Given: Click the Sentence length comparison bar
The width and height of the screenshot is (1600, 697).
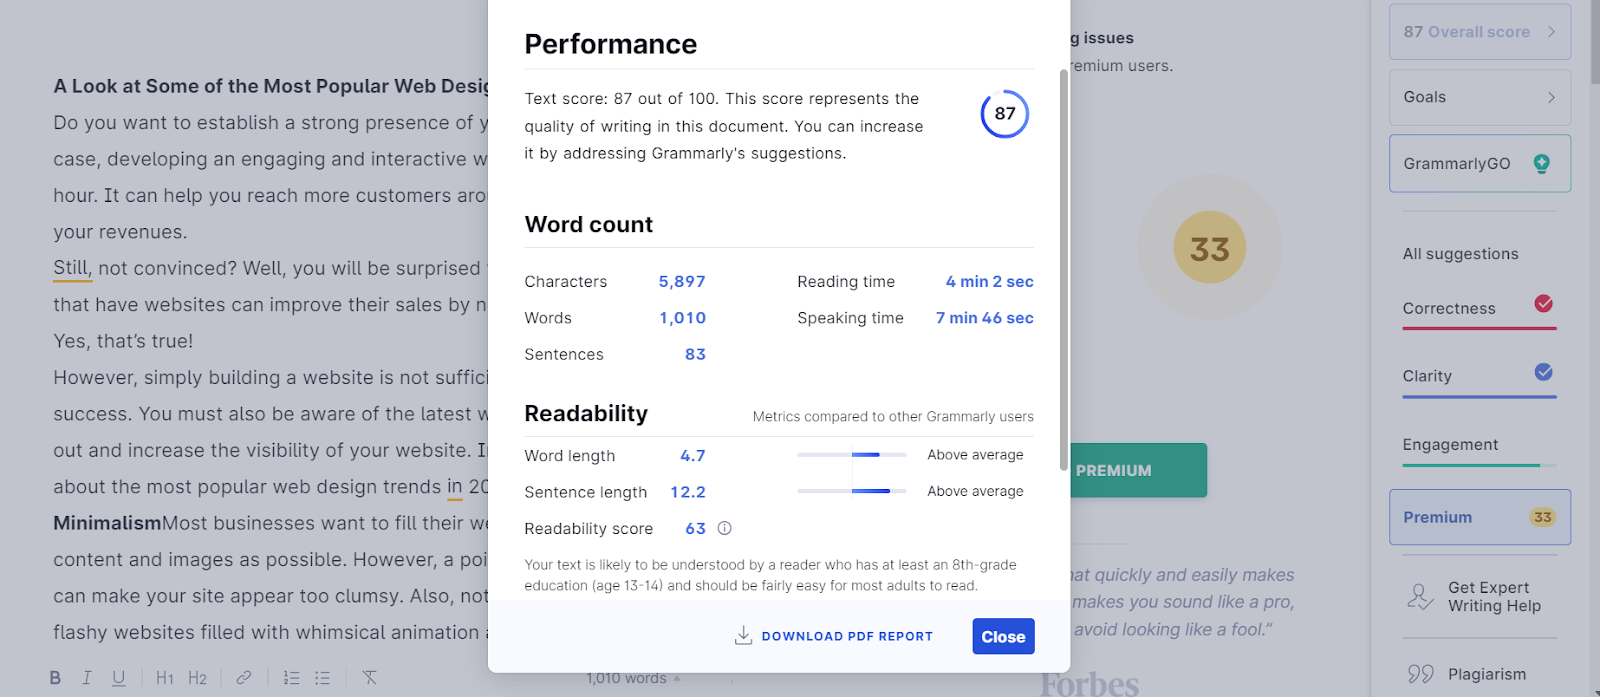Looking at the screenshot, I should [x=852, y=491].
